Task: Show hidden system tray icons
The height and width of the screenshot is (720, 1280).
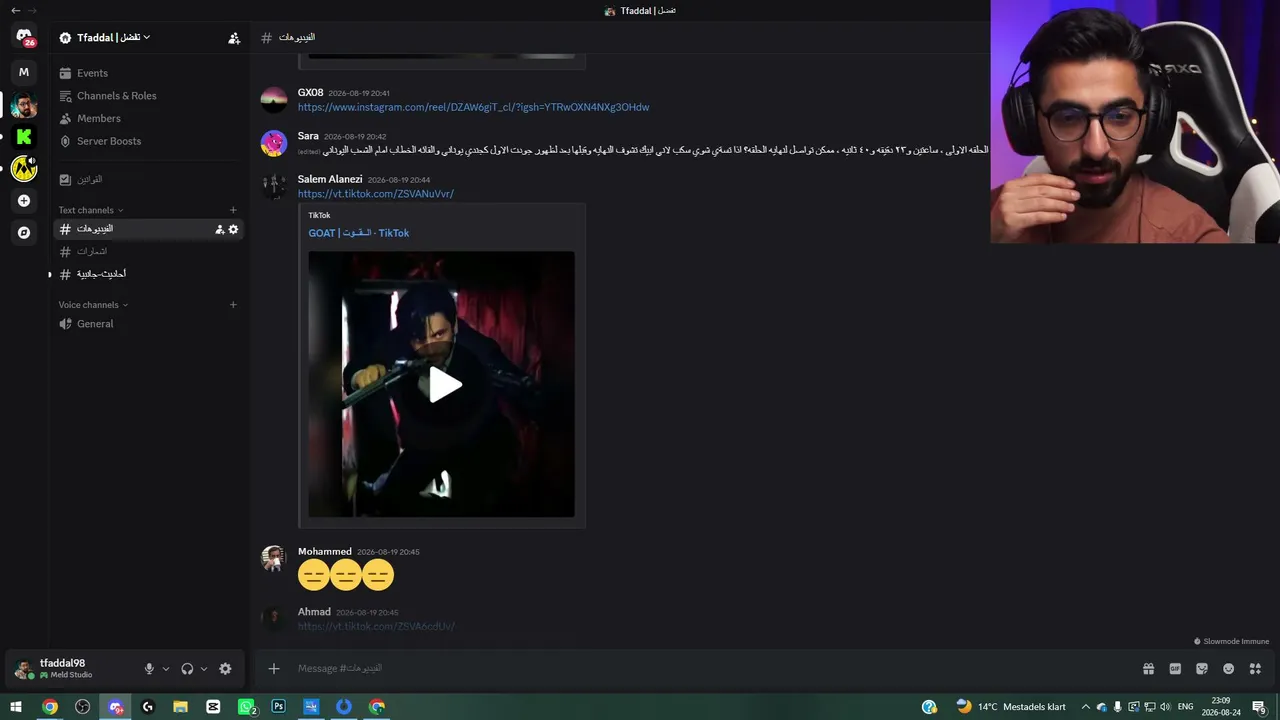Action: [x=1085, y=707]
